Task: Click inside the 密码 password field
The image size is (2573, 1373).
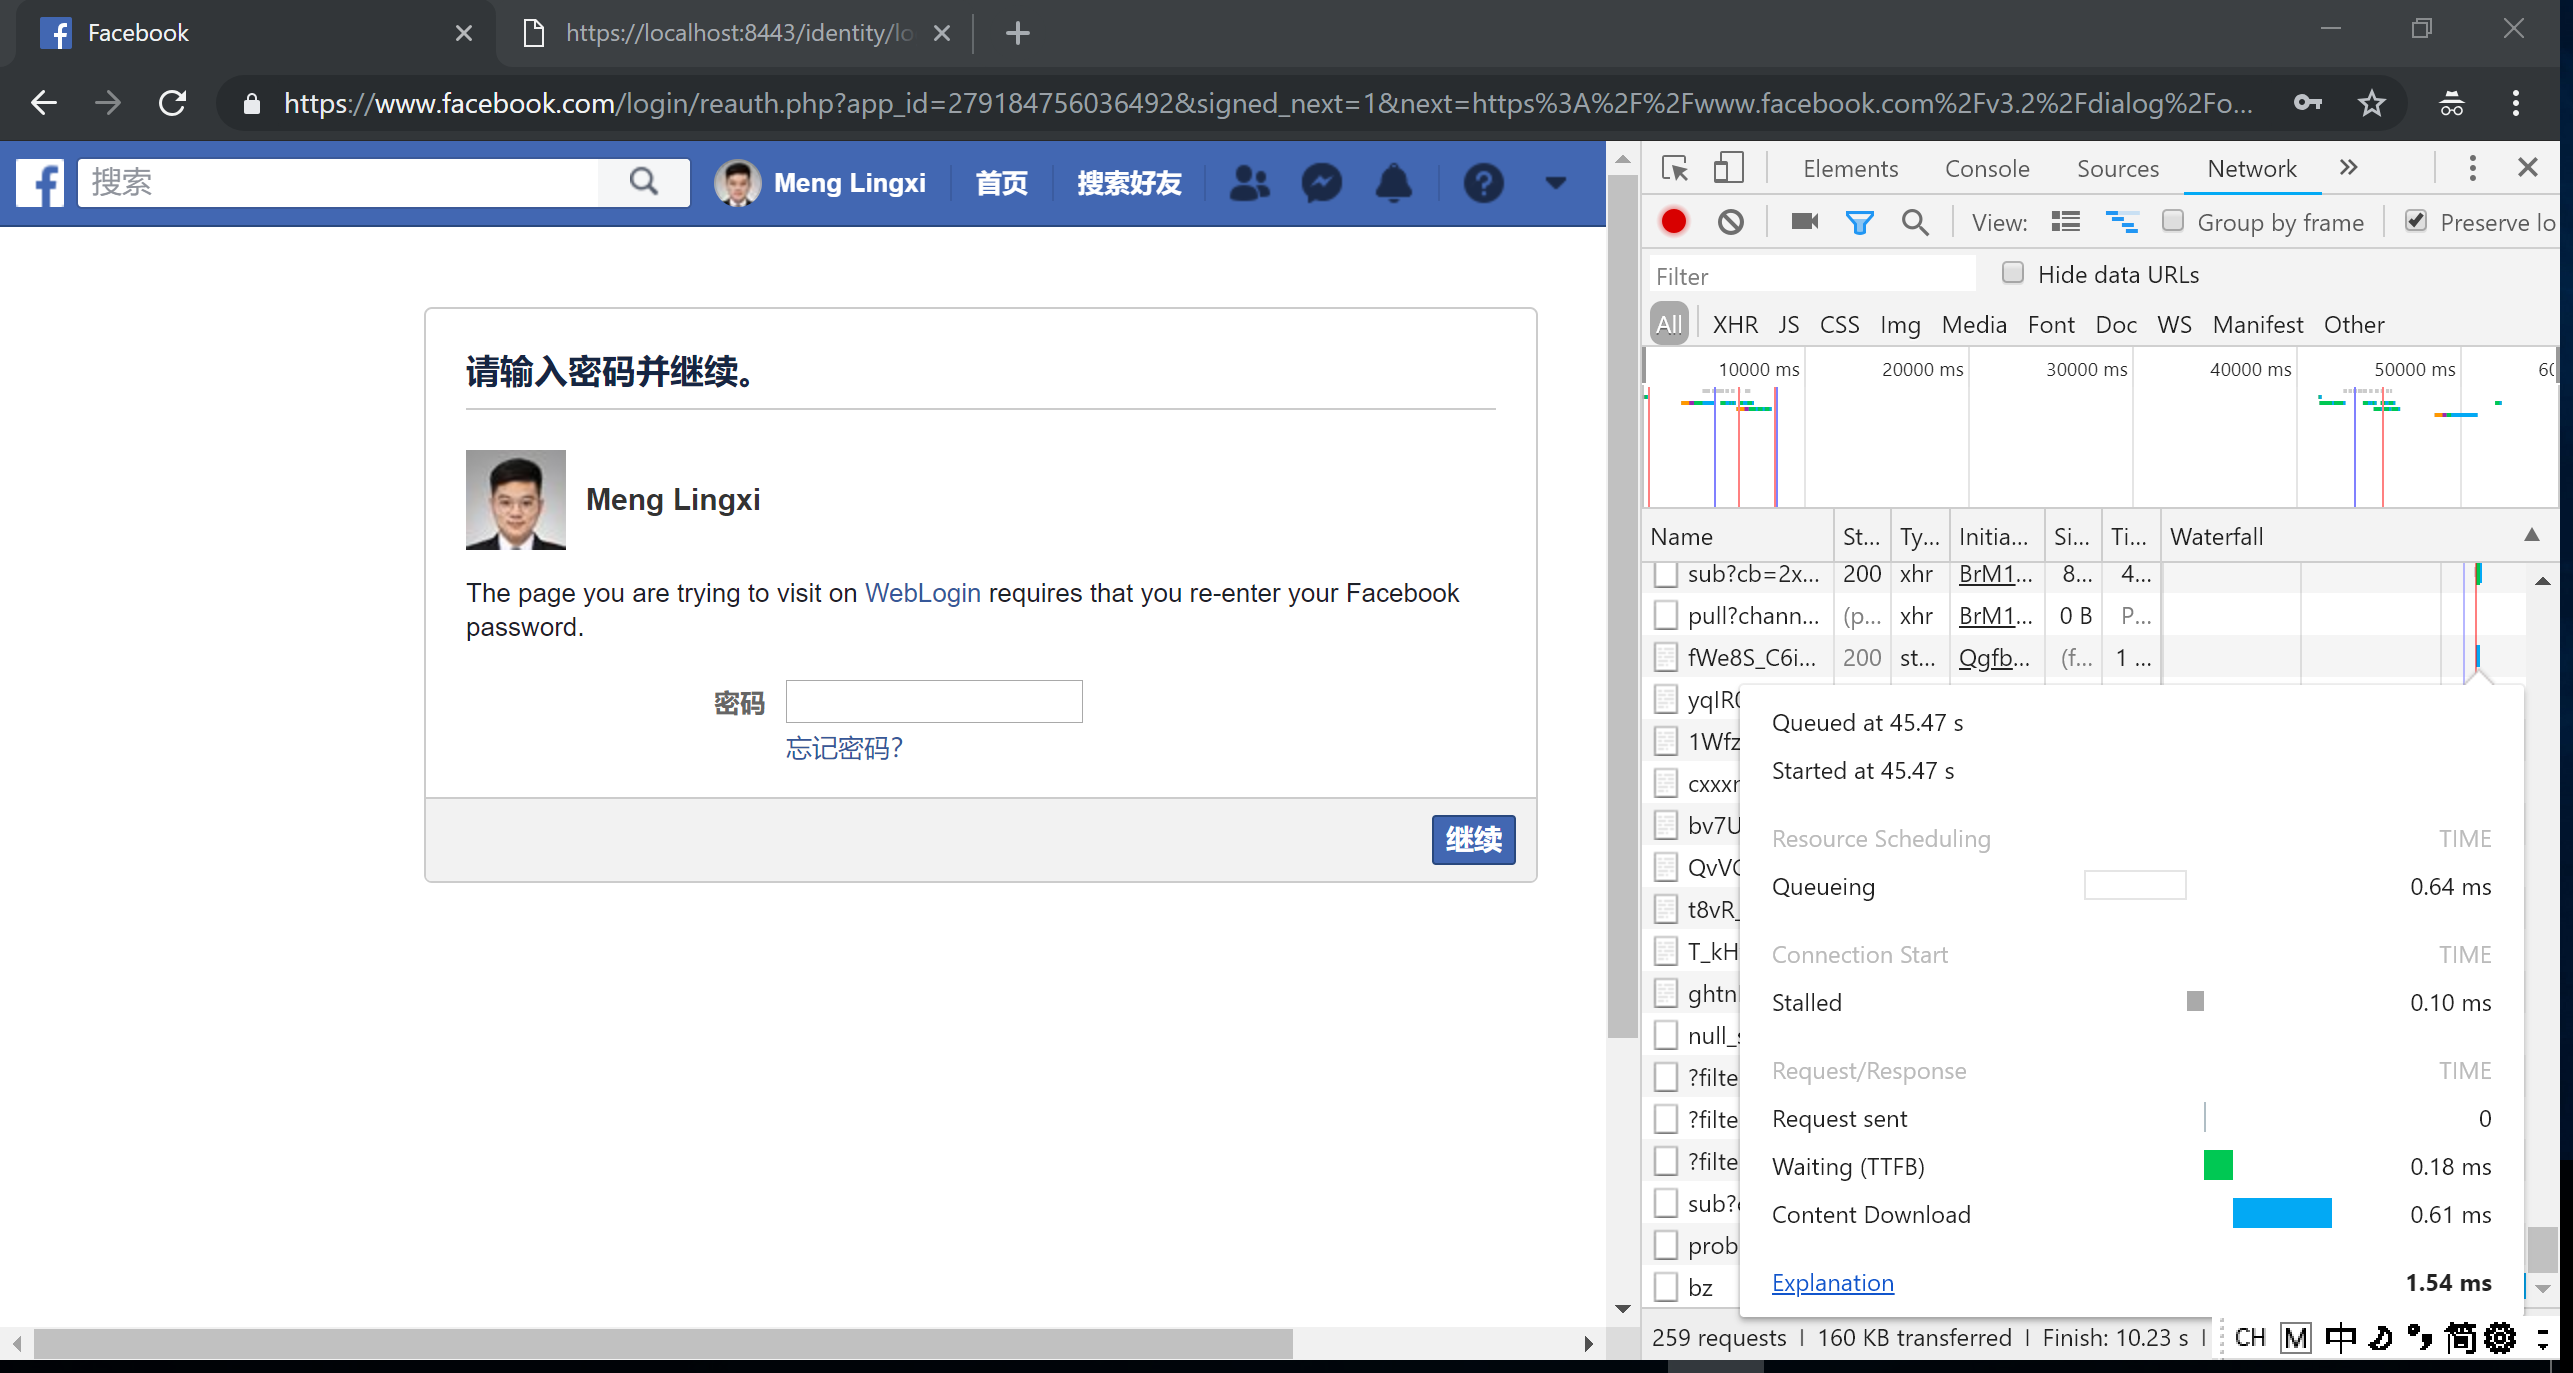Action: tap(933, 702)
